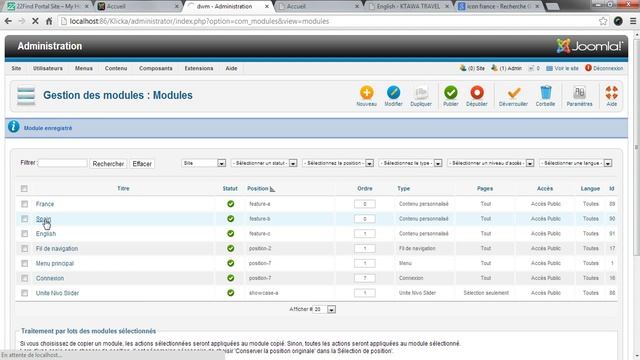
Task: Click the Modifier pencil icon
Action: pos(393,93)
